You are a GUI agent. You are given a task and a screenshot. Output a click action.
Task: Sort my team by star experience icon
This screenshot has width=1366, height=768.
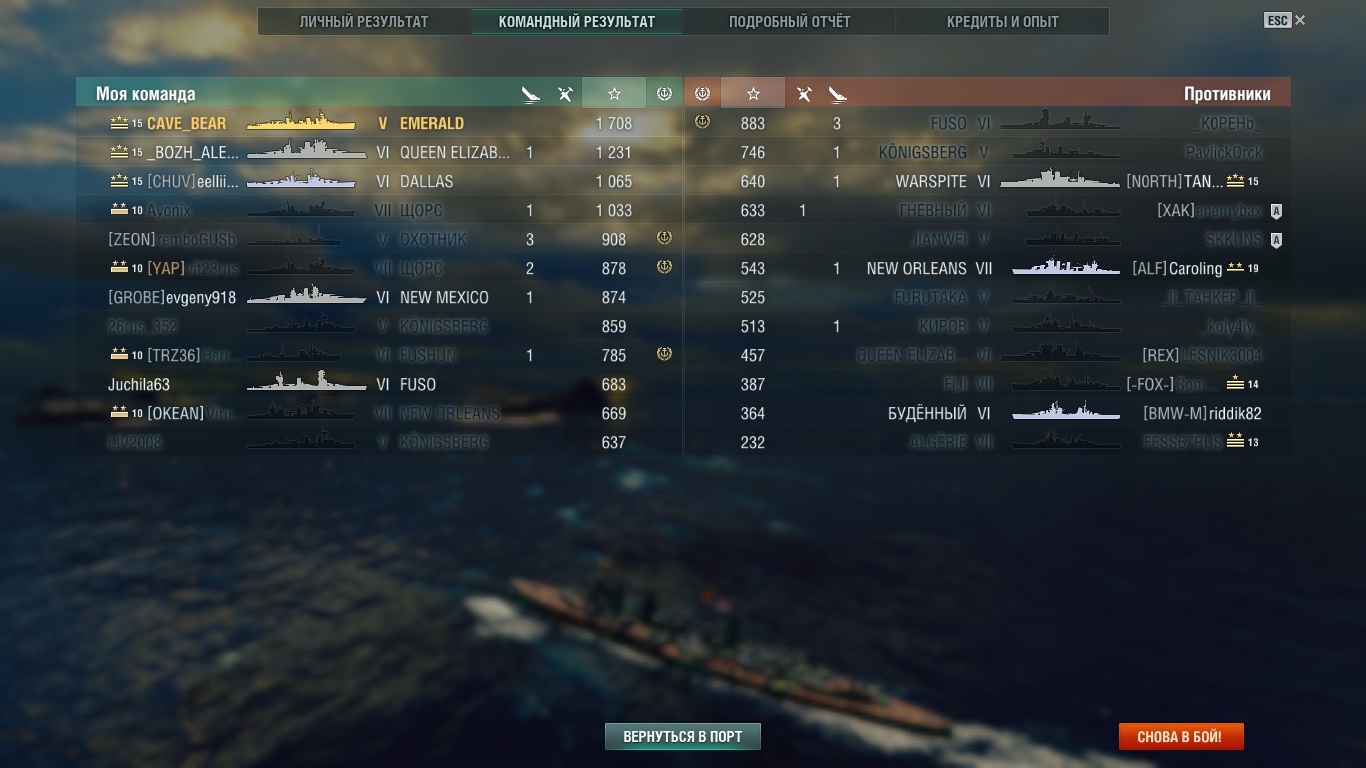[614, 93]
